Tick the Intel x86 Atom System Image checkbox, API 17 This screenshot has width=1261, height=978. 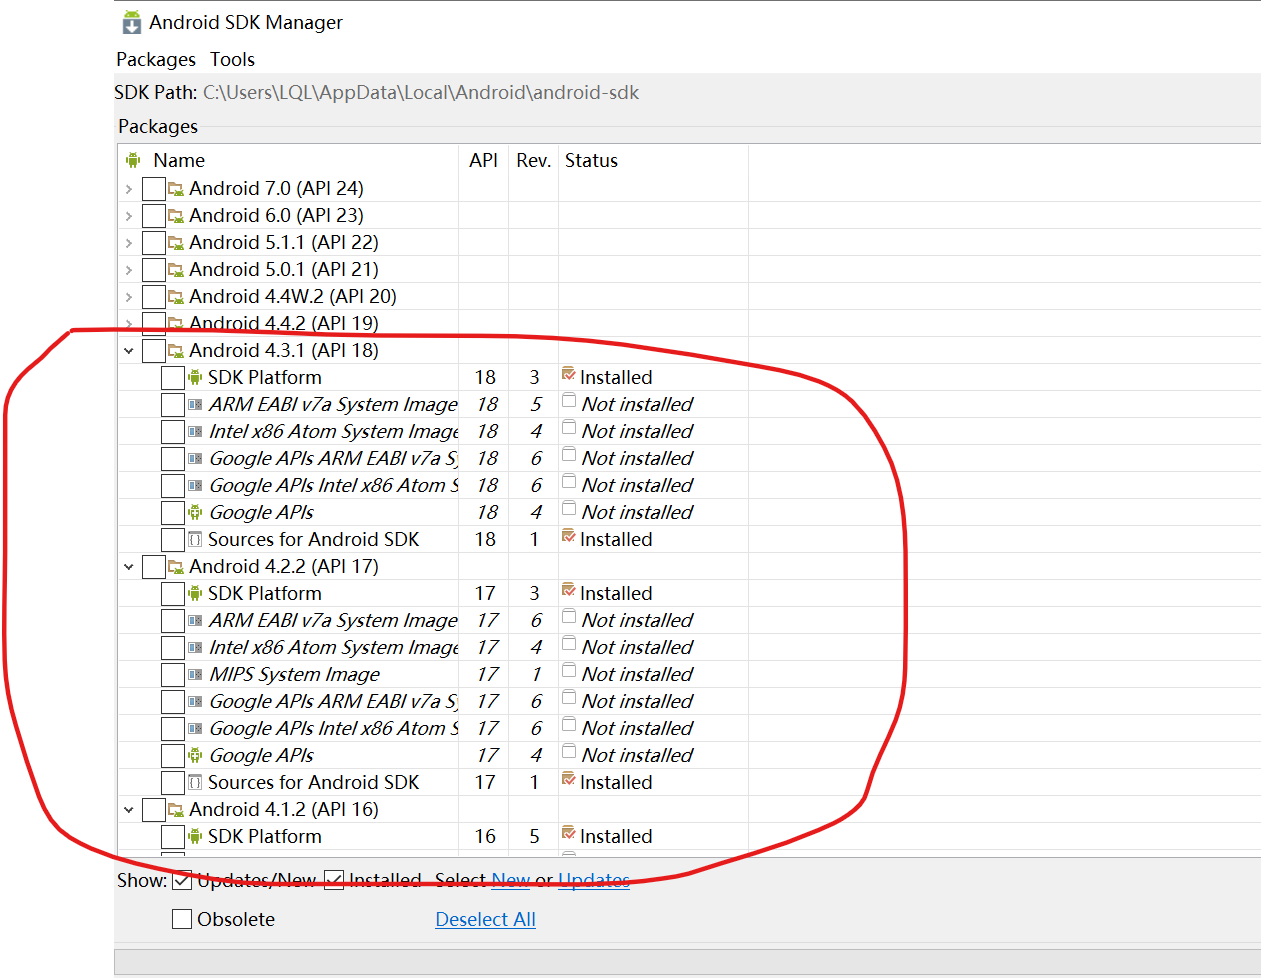pos(173,647)
